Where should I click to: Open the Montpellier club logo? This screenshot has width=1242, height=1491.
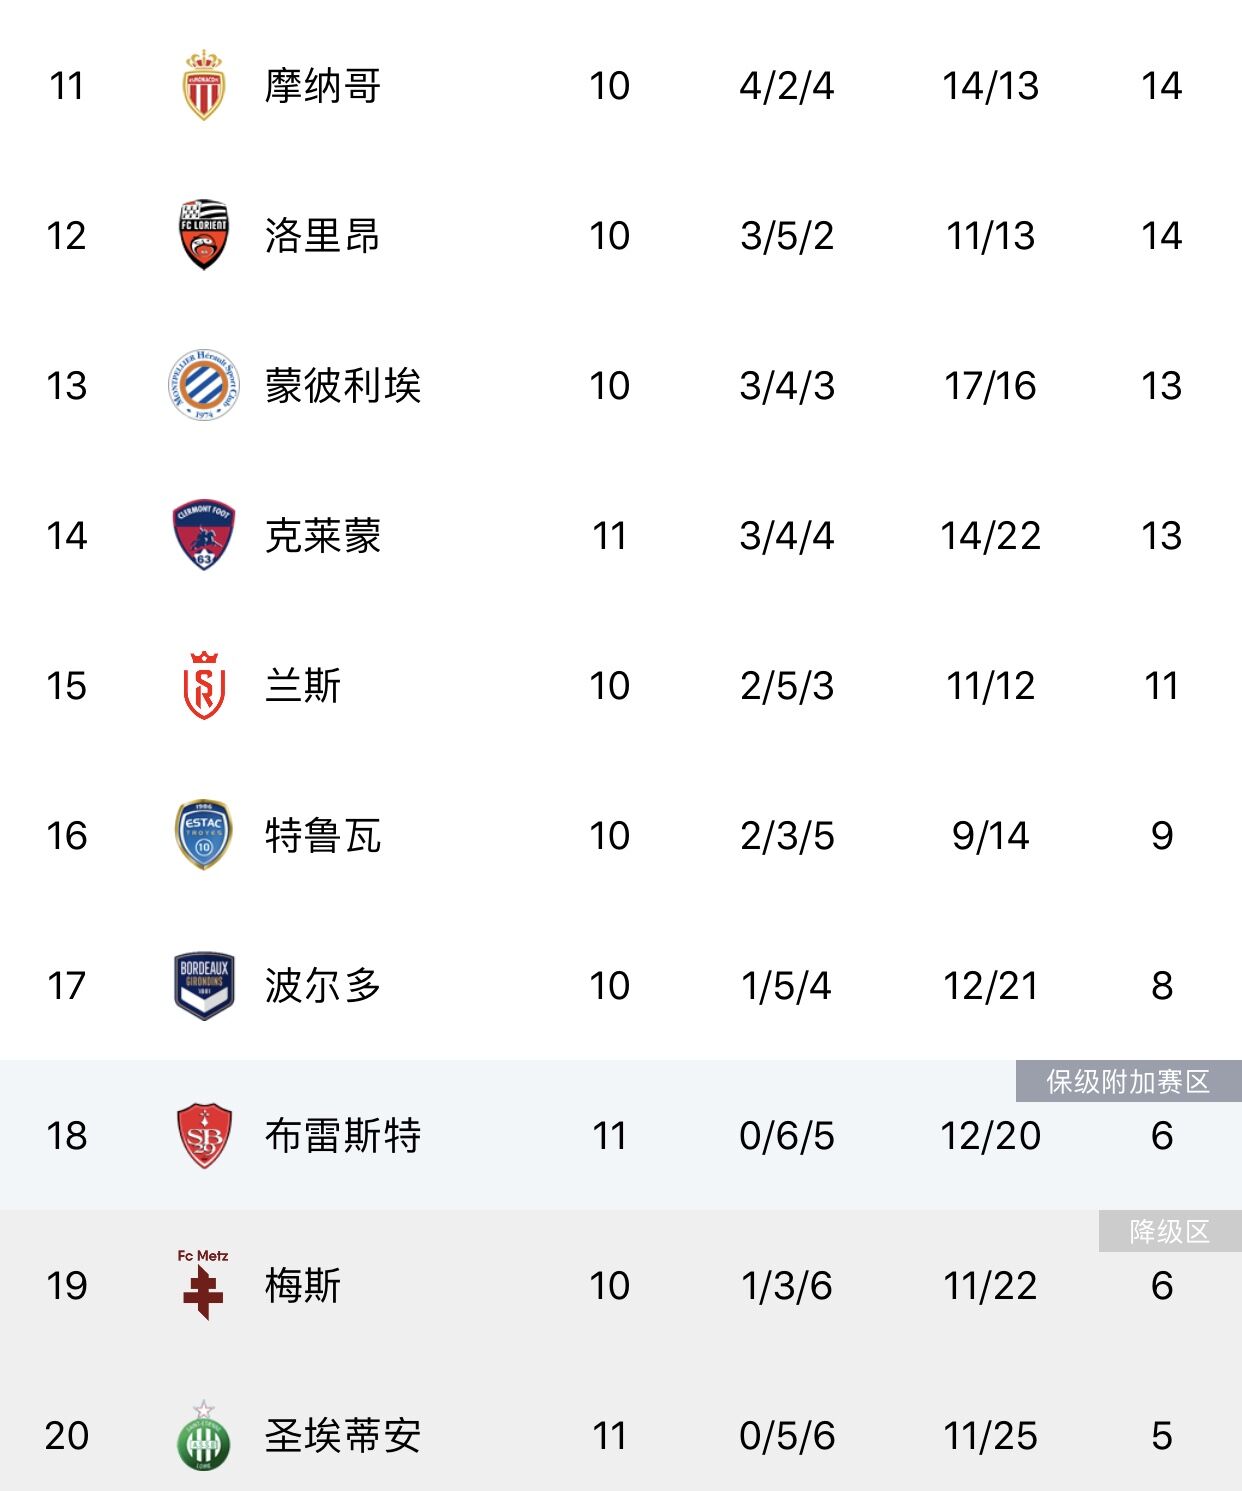click(x=204, y=385)
